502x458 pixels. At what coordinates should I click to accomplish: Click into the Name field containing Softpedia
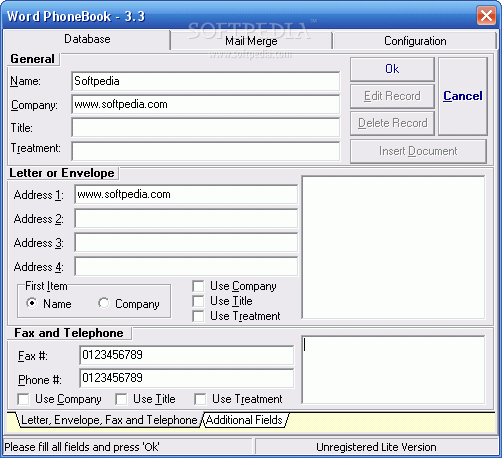coord(206,81)
